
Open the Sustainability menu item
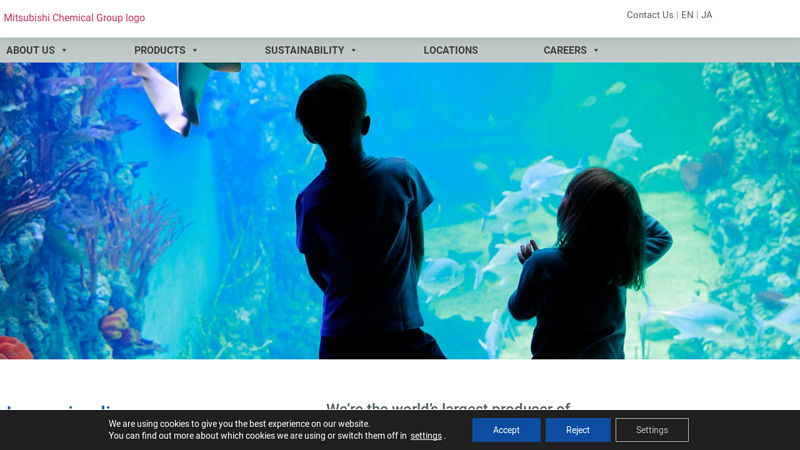pos(304,50)
